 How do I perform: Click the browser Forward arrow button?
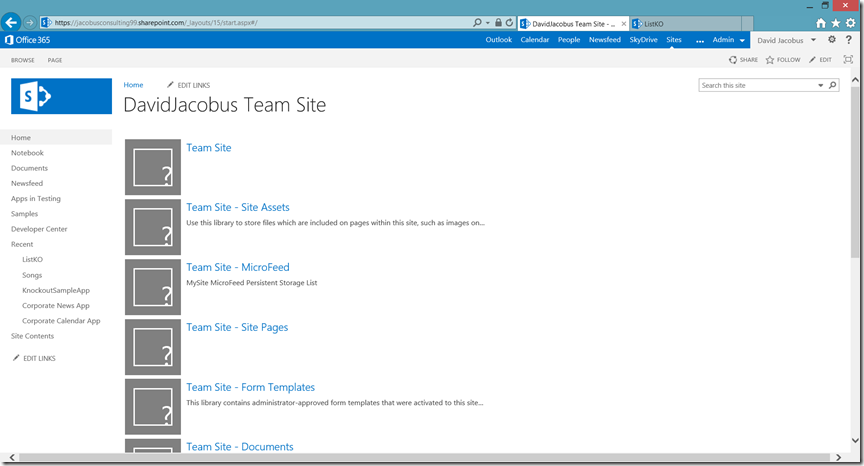tap(30, 23)
